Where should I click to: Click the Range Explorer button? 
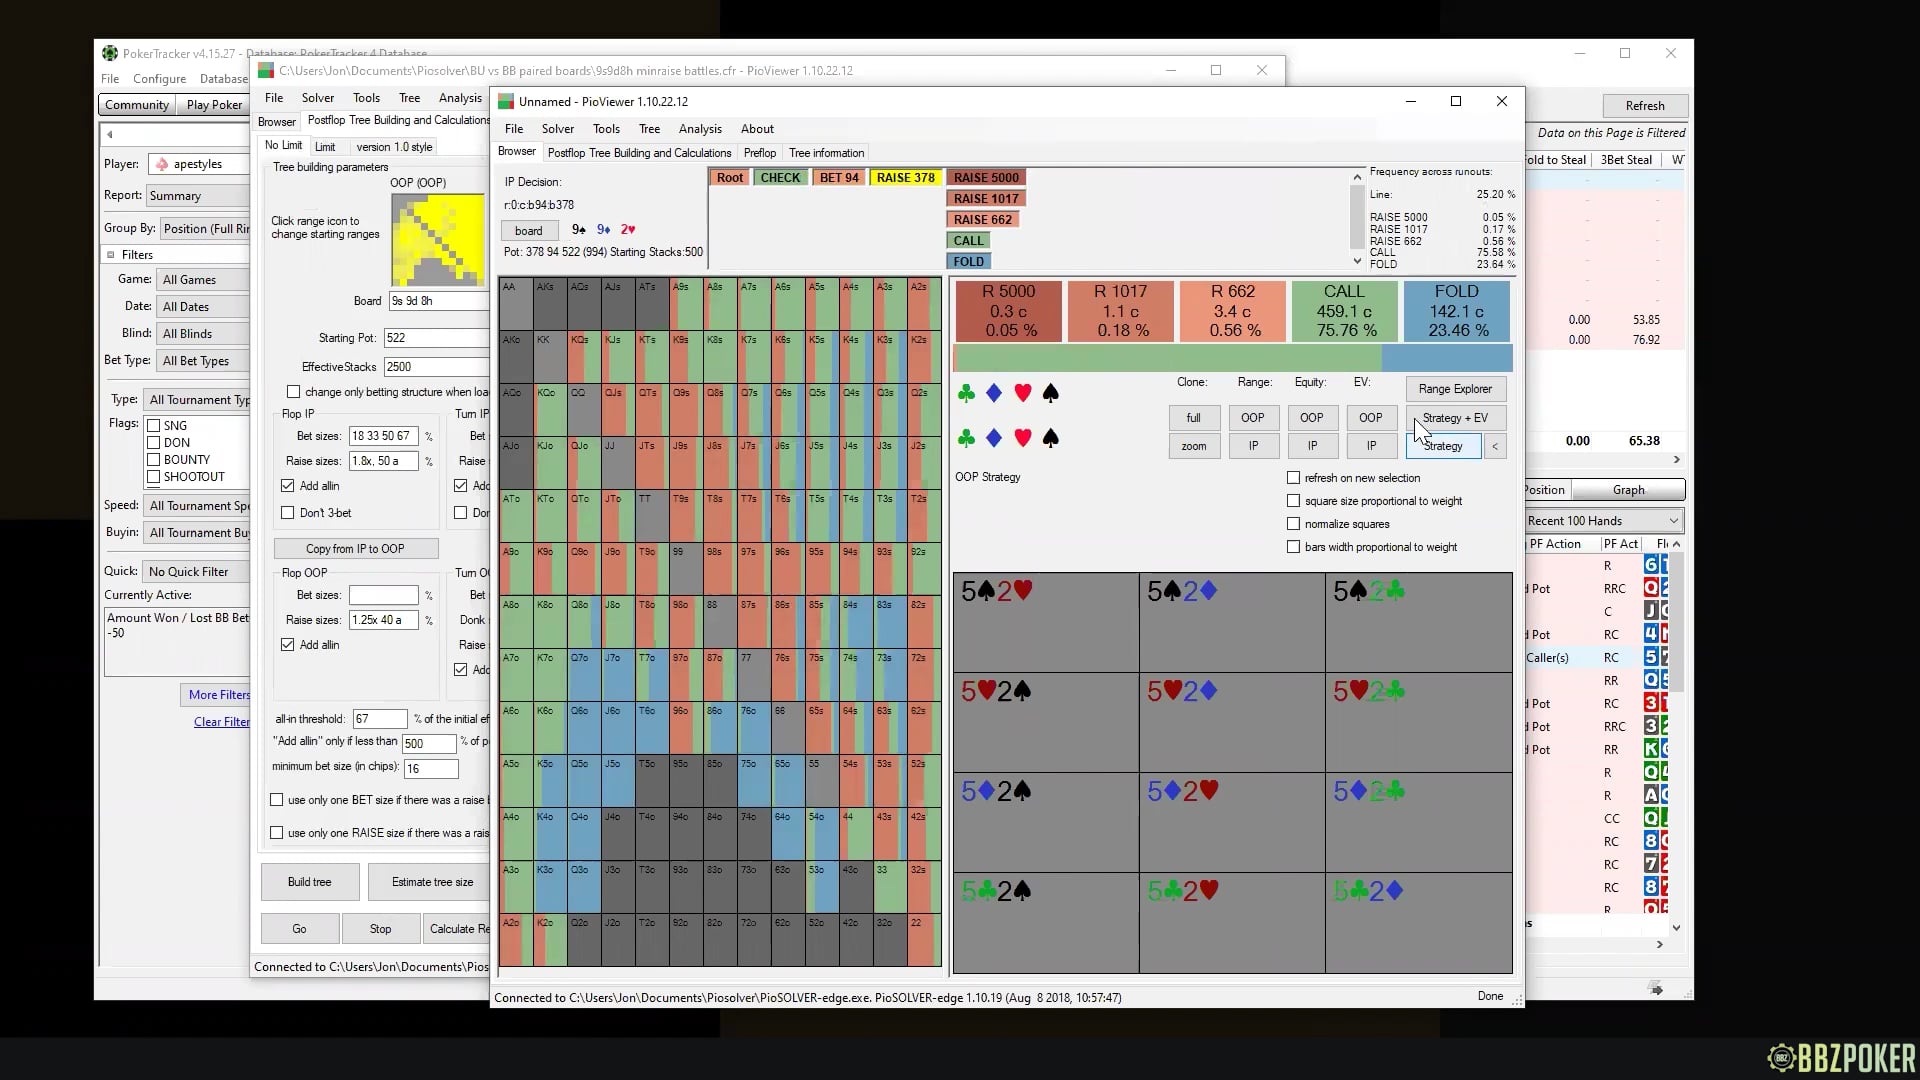tap(1455, 389)
